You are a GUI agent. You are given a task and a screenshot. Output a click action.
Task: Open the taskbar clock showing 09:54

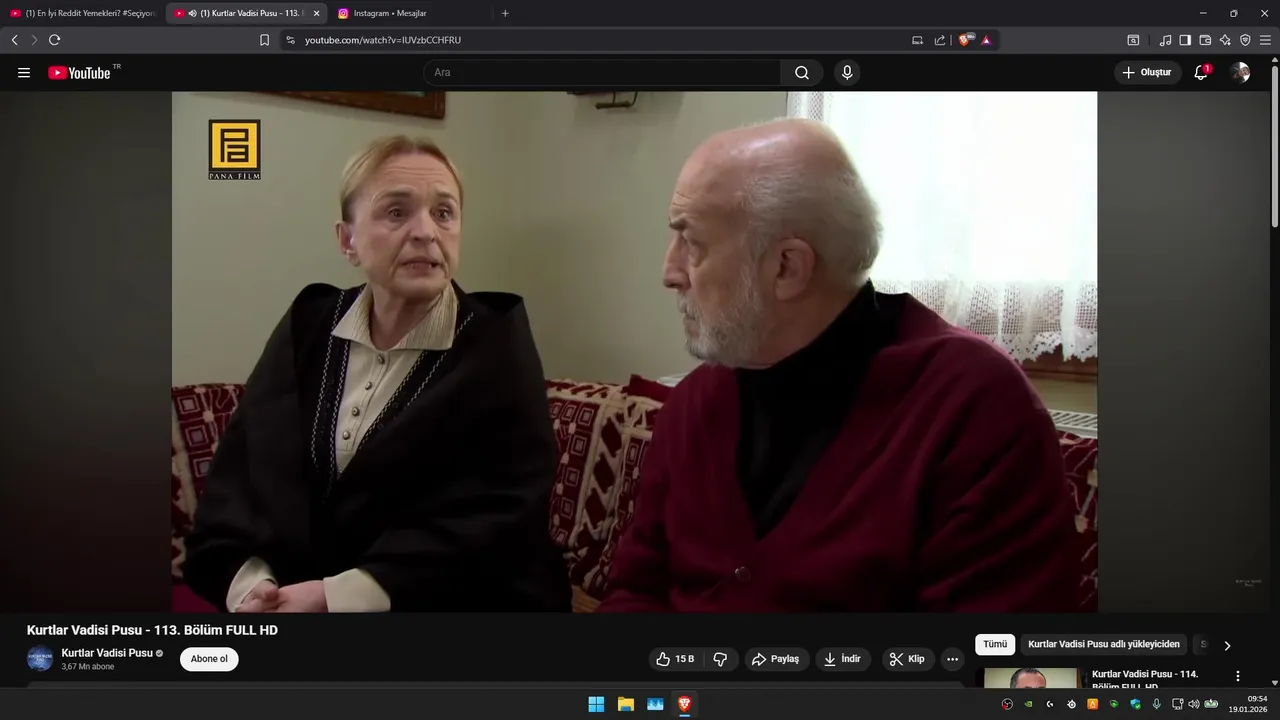pos(1249,704)
